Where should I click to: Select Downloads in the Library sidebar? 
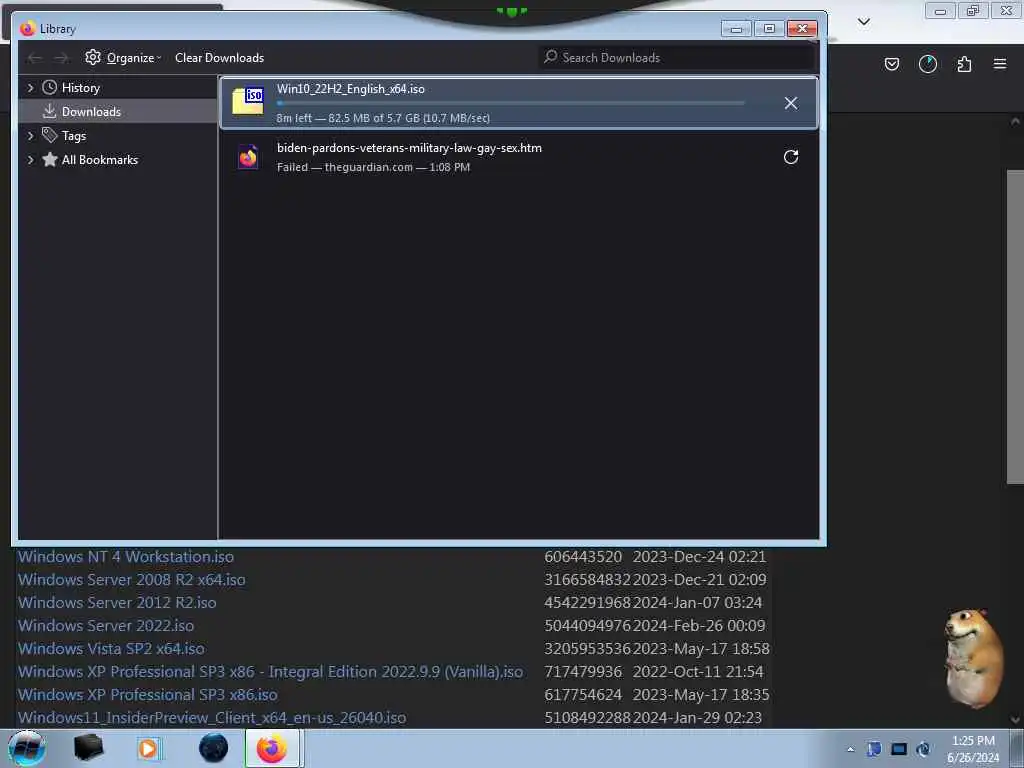click(118, 112)
